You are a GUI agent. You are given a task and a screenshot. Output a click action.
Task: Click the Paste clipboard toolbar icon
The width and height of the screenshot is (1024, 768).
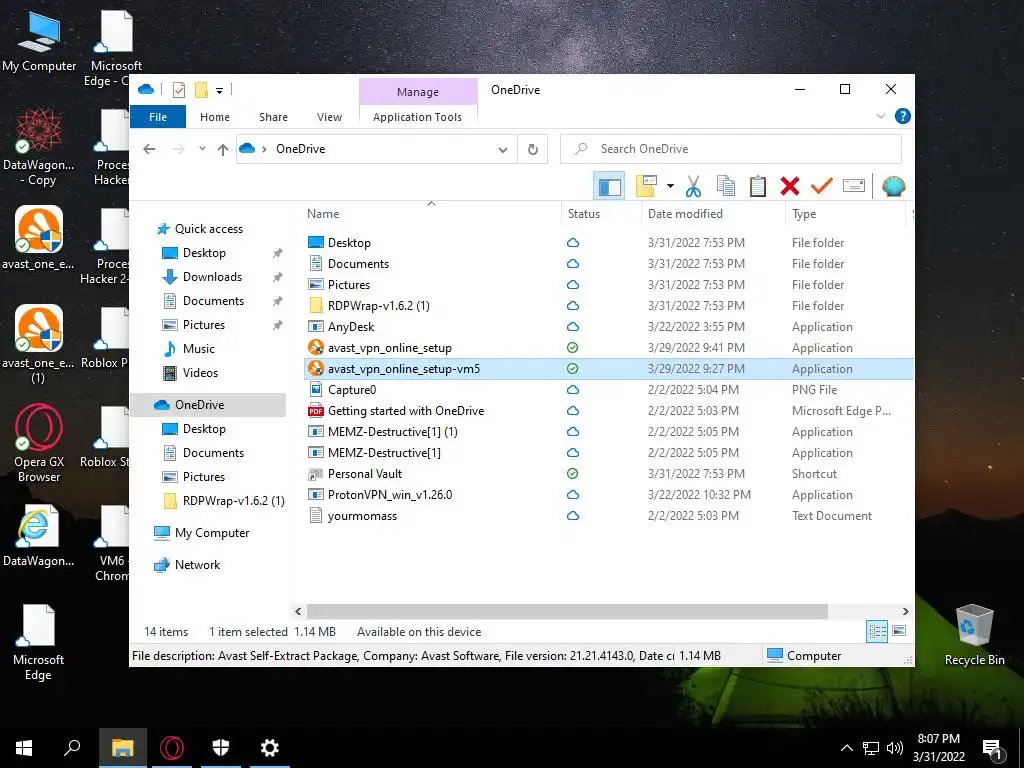tap(758, 186)
